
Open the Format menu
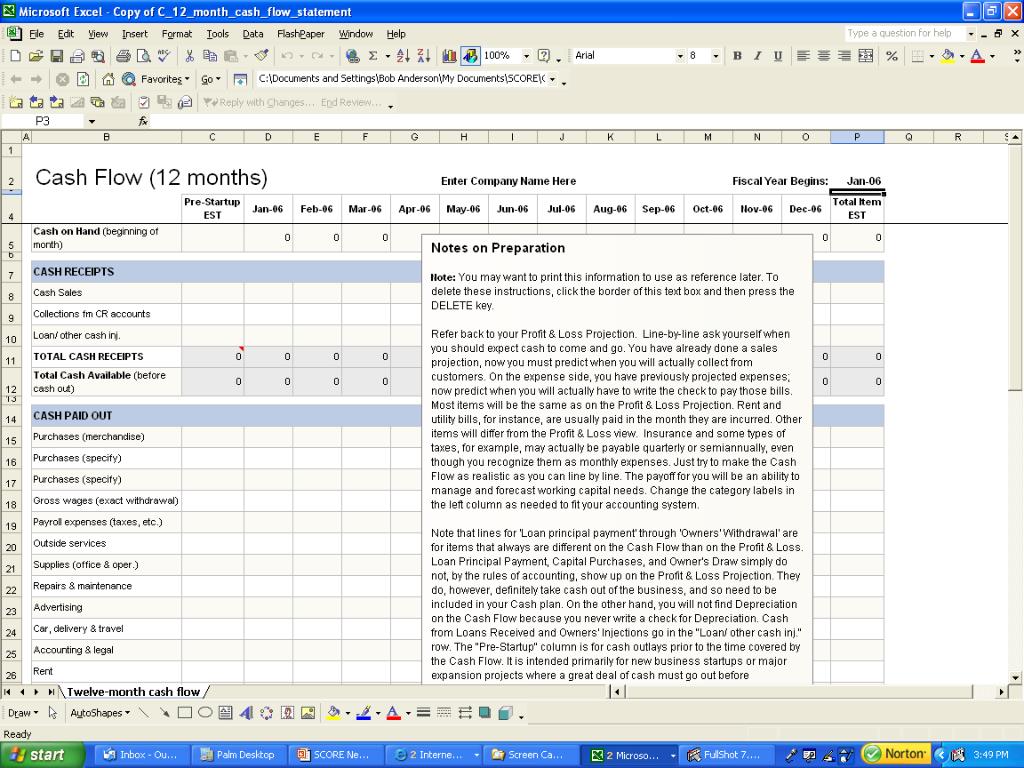tap(176, 34)
